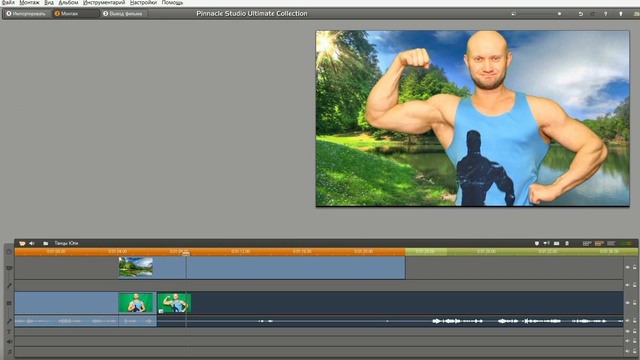Click the effect badge on flexing clip
This screenshot has width=640, height=360.
161,311
